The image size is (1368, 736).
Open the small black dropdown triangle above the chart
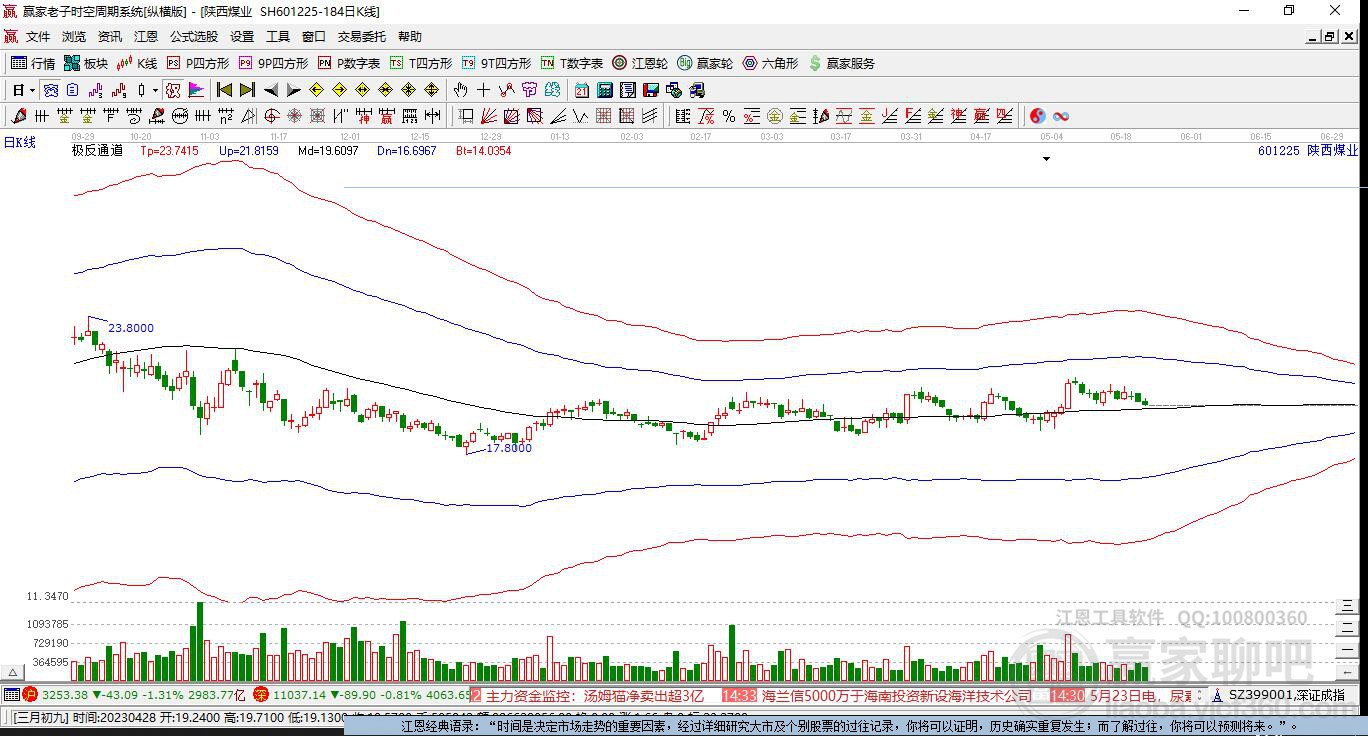[x=1047, y=159]
